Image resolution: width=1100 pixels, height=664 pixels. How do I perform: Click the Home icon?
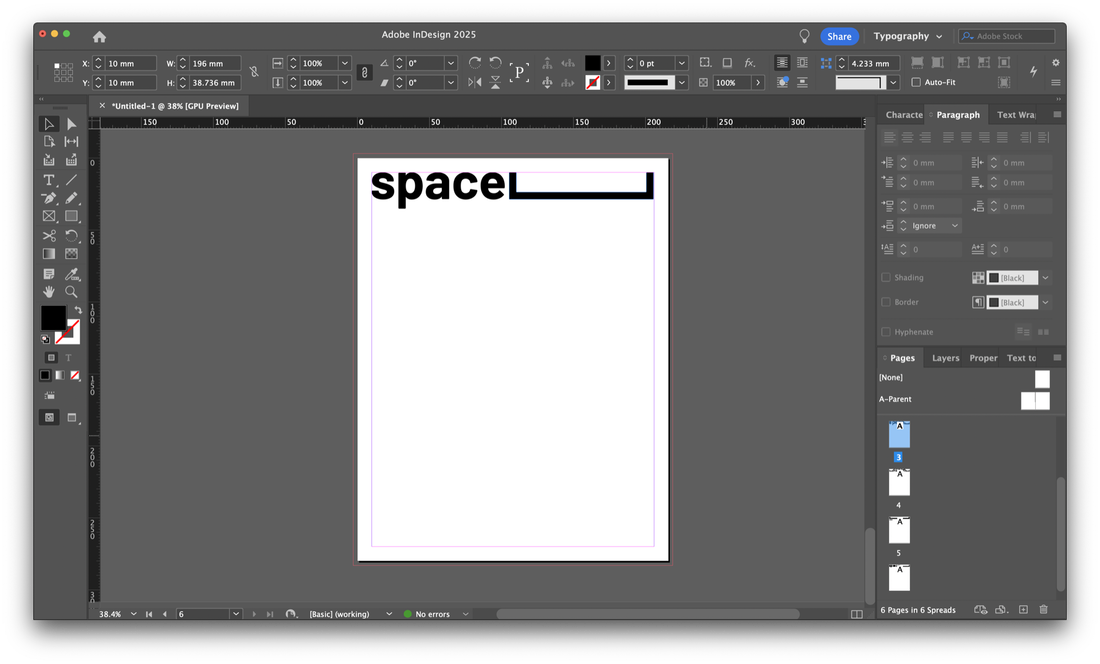[x=100, y=36]
